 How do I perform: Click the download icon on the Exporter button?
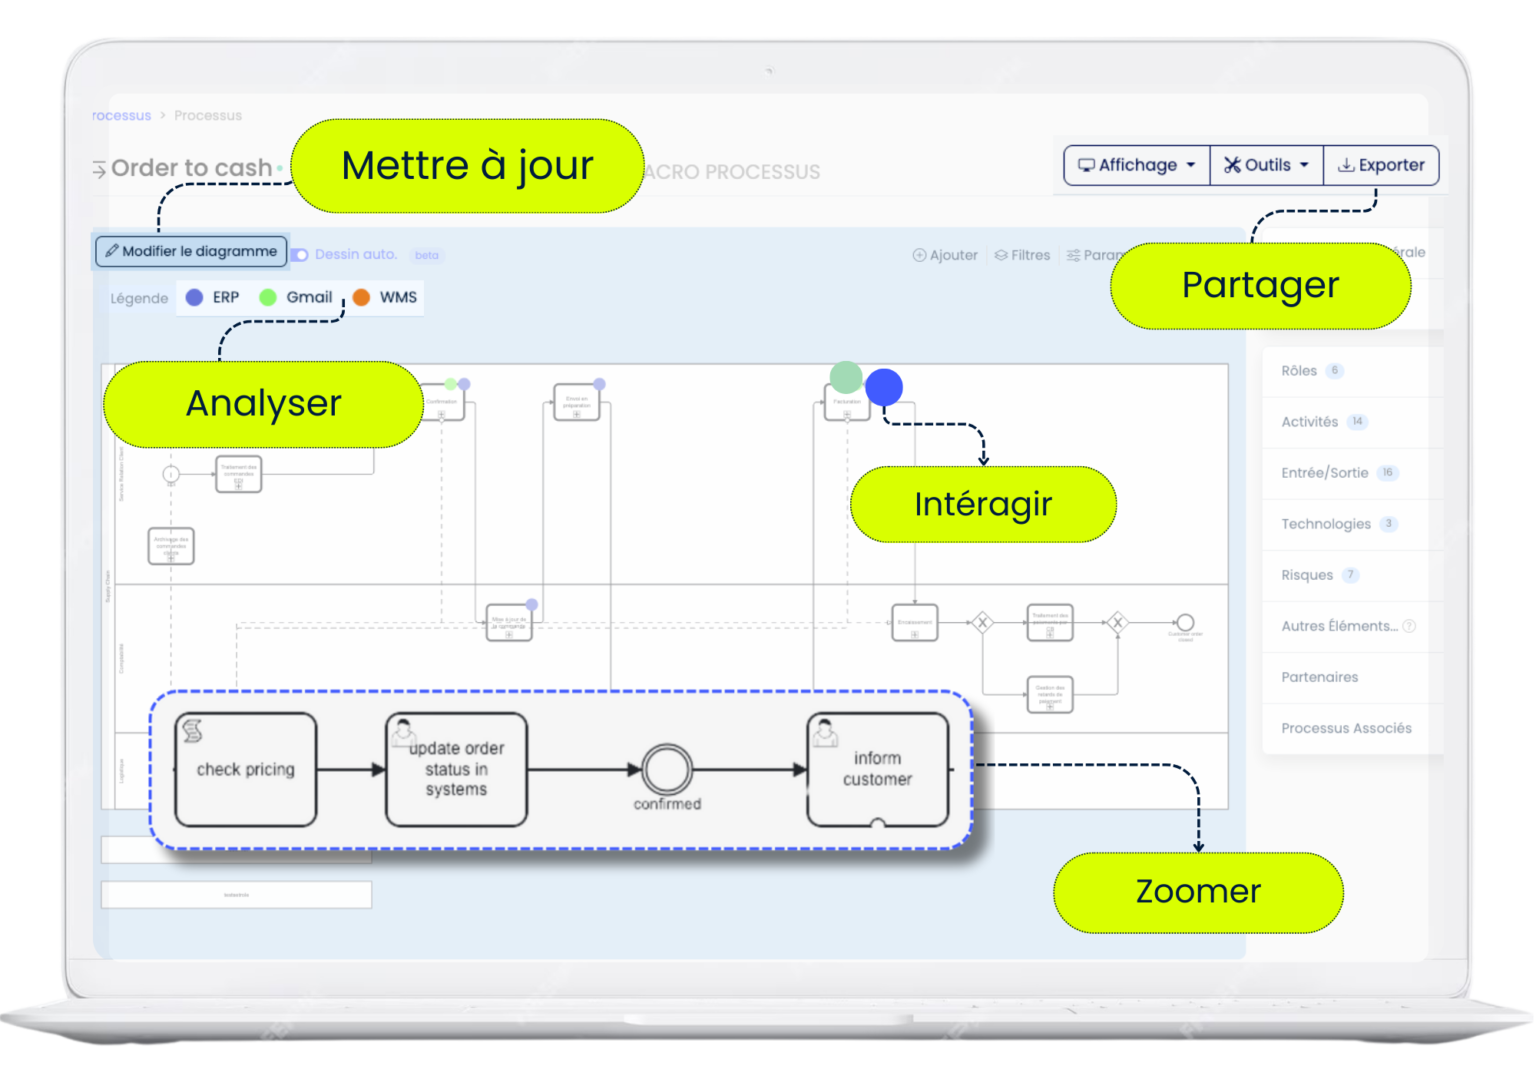pyautogui.click(x=1348, y=165)
